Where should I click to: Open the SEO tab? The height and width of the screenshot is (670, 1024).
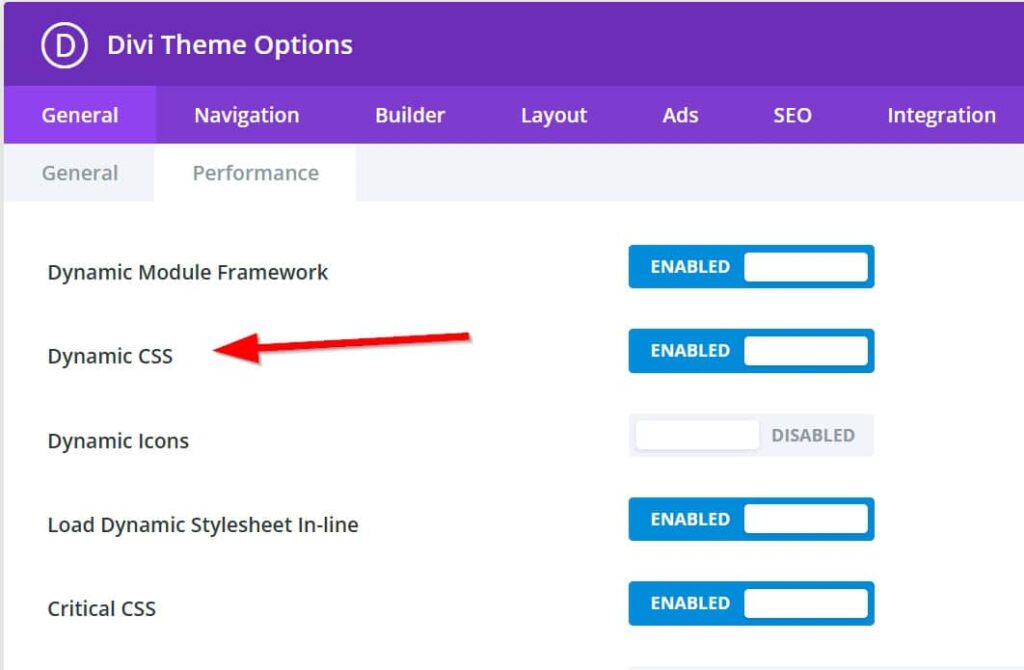pyautogui.click(x=792, y=115)
